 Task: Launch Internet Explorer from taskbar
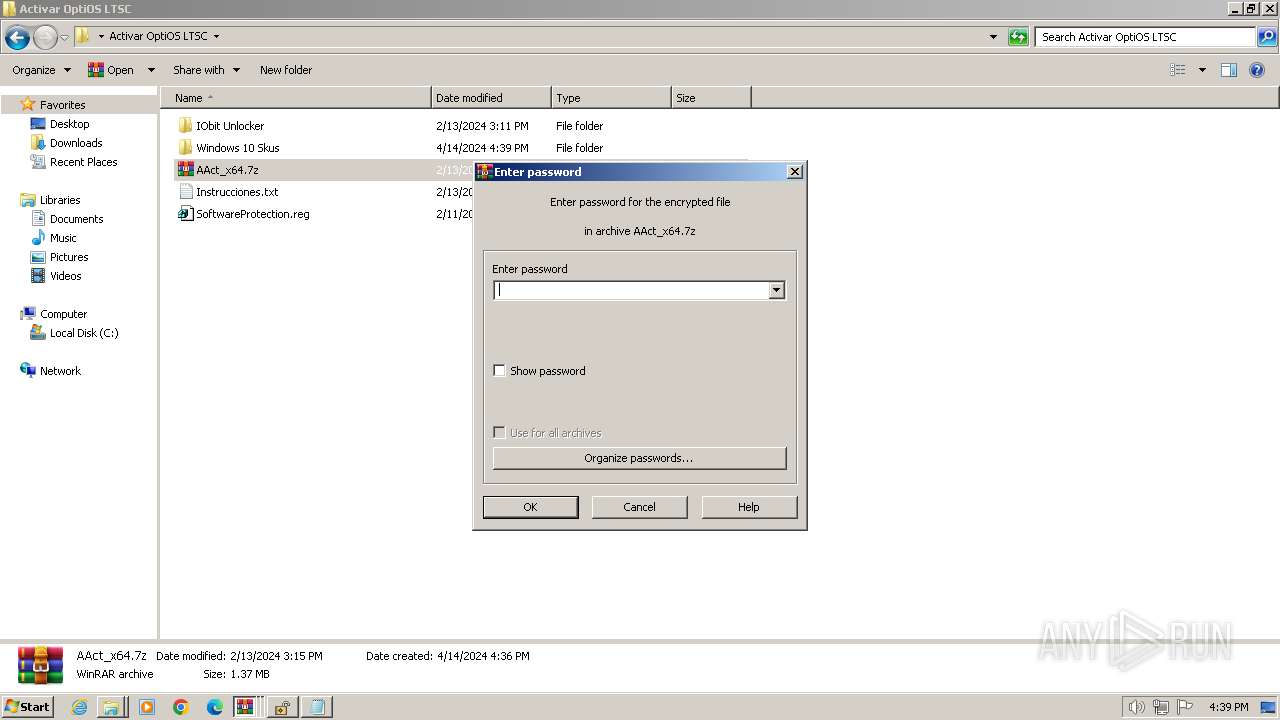pyautogui.click(x=80, y=707)
